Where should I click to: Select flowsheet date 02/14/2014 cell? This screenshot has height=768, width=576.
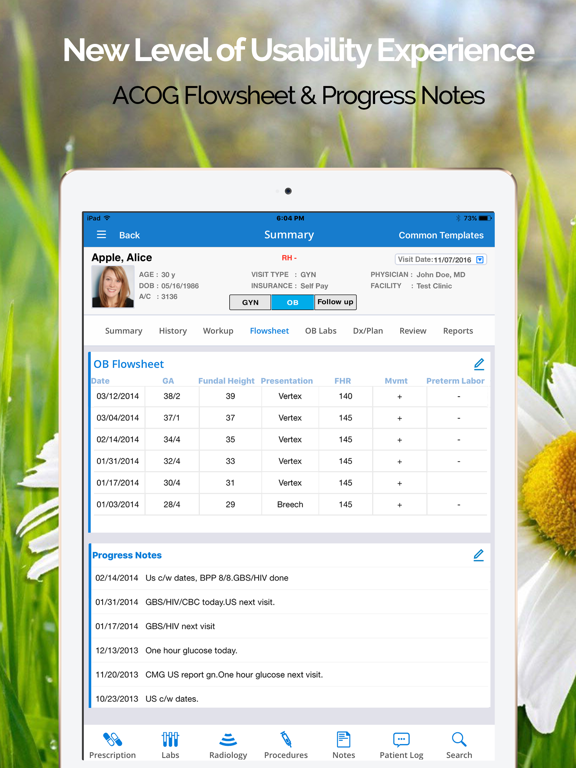(118, 439)
